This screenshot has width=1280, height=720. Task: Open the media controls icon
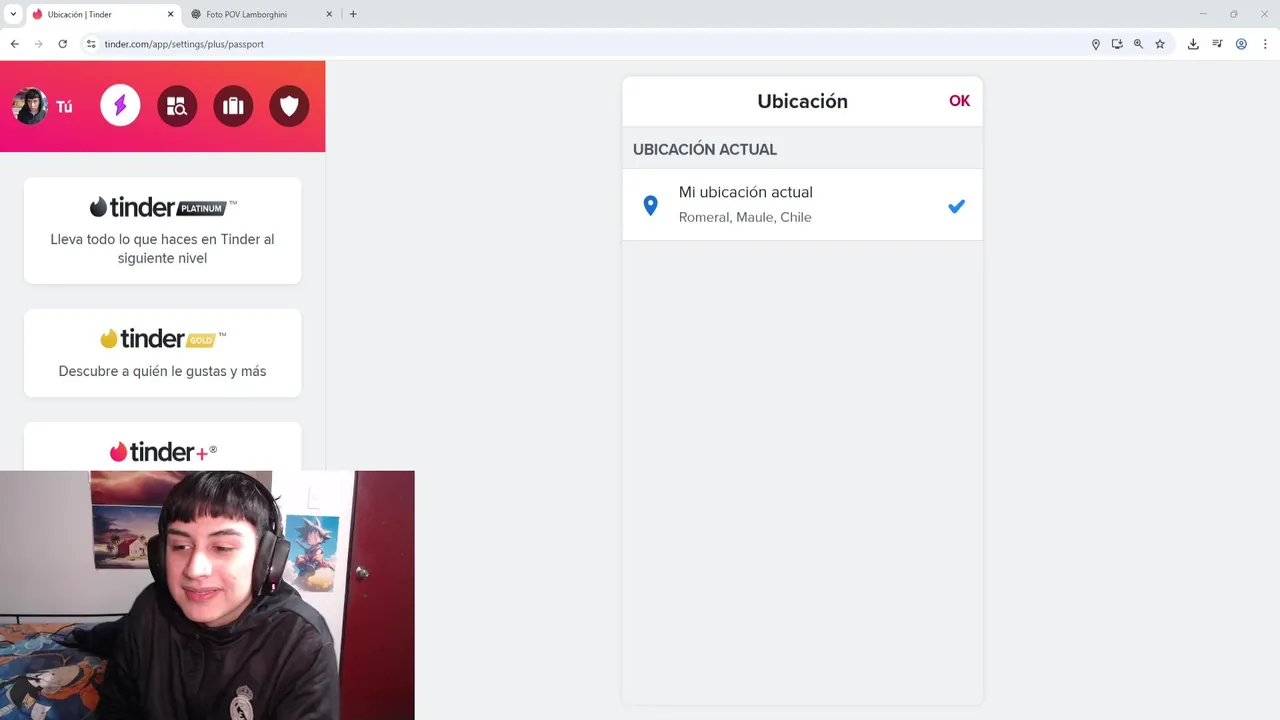pos(1217,44)
